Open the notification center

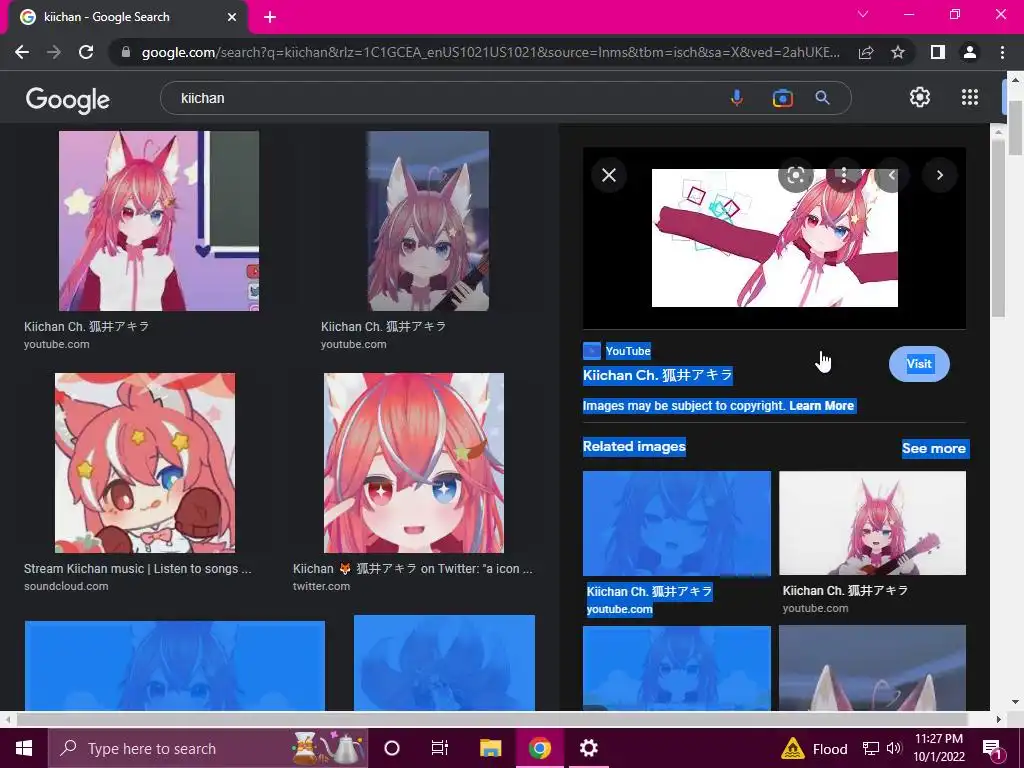(993, 748)
